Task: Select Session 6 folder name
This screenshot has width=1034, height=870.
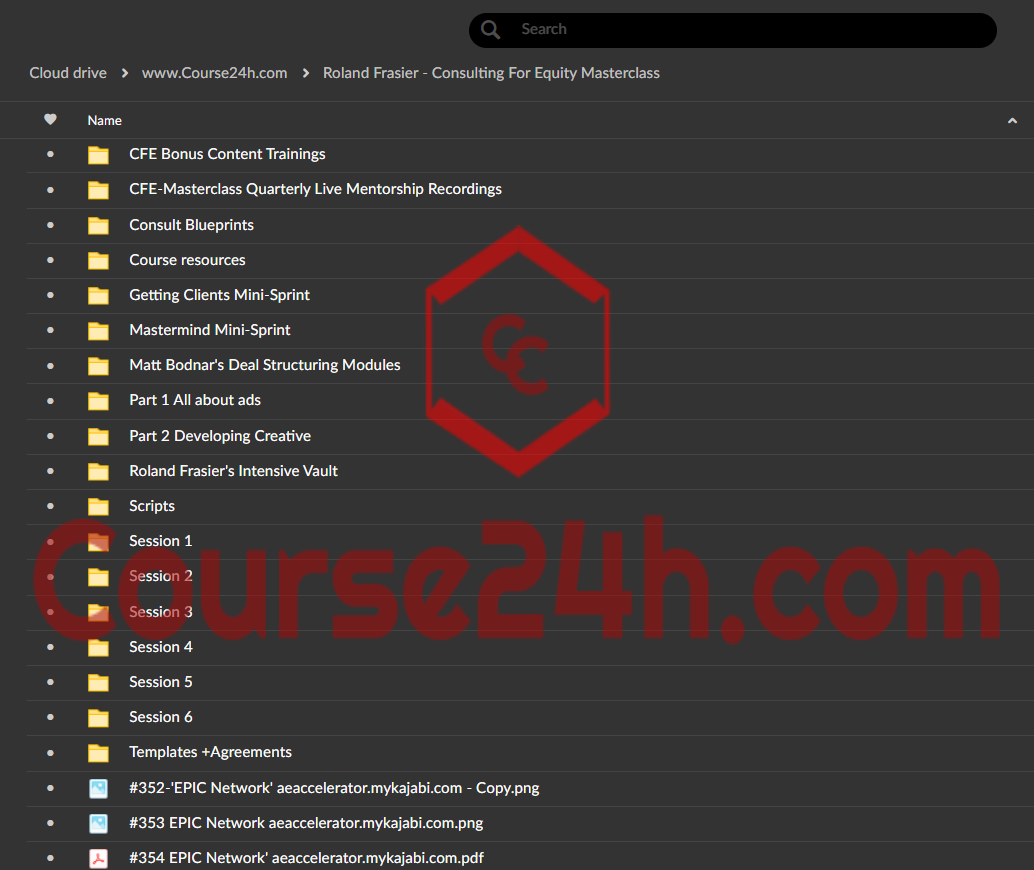Action: coord(161,717)
